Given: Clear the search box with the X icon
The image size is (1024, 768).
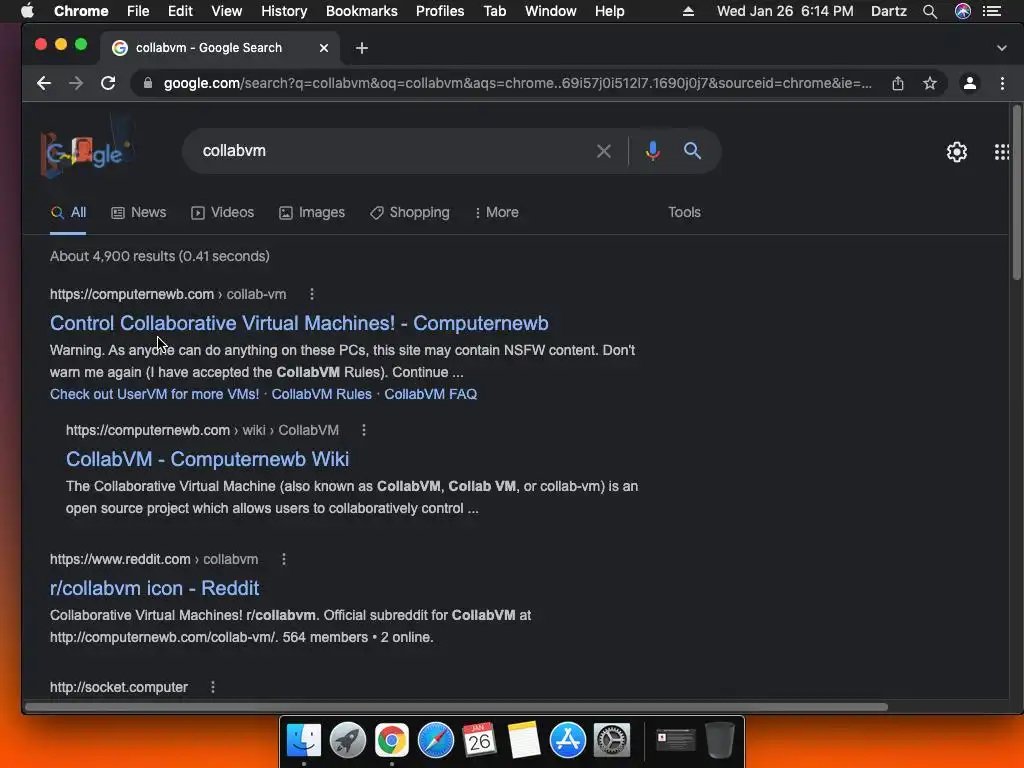Looking at the screenshot, I should [x=604, y=151].
